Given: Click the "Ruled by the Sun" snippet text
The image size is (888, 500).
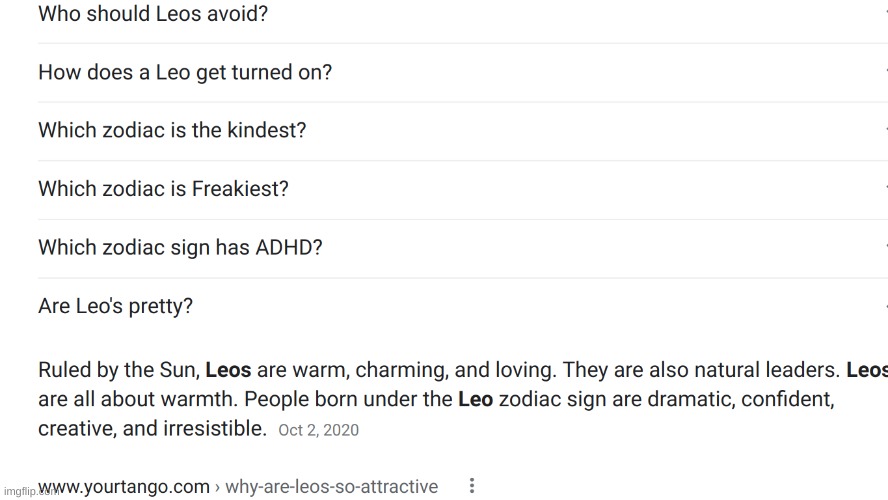Looking at the screenshot, I should pos(118,370).
